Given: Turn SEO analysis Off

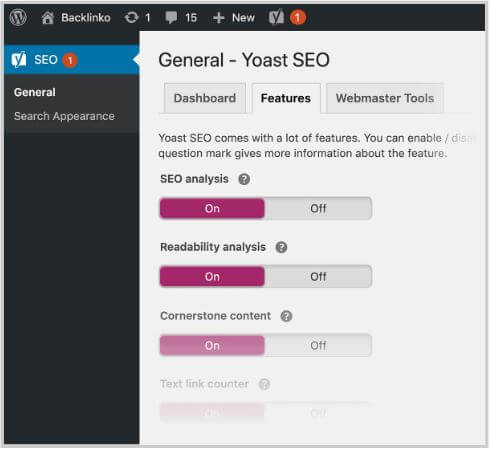Looking at the screenshot, I should click(x=318, y=209).
